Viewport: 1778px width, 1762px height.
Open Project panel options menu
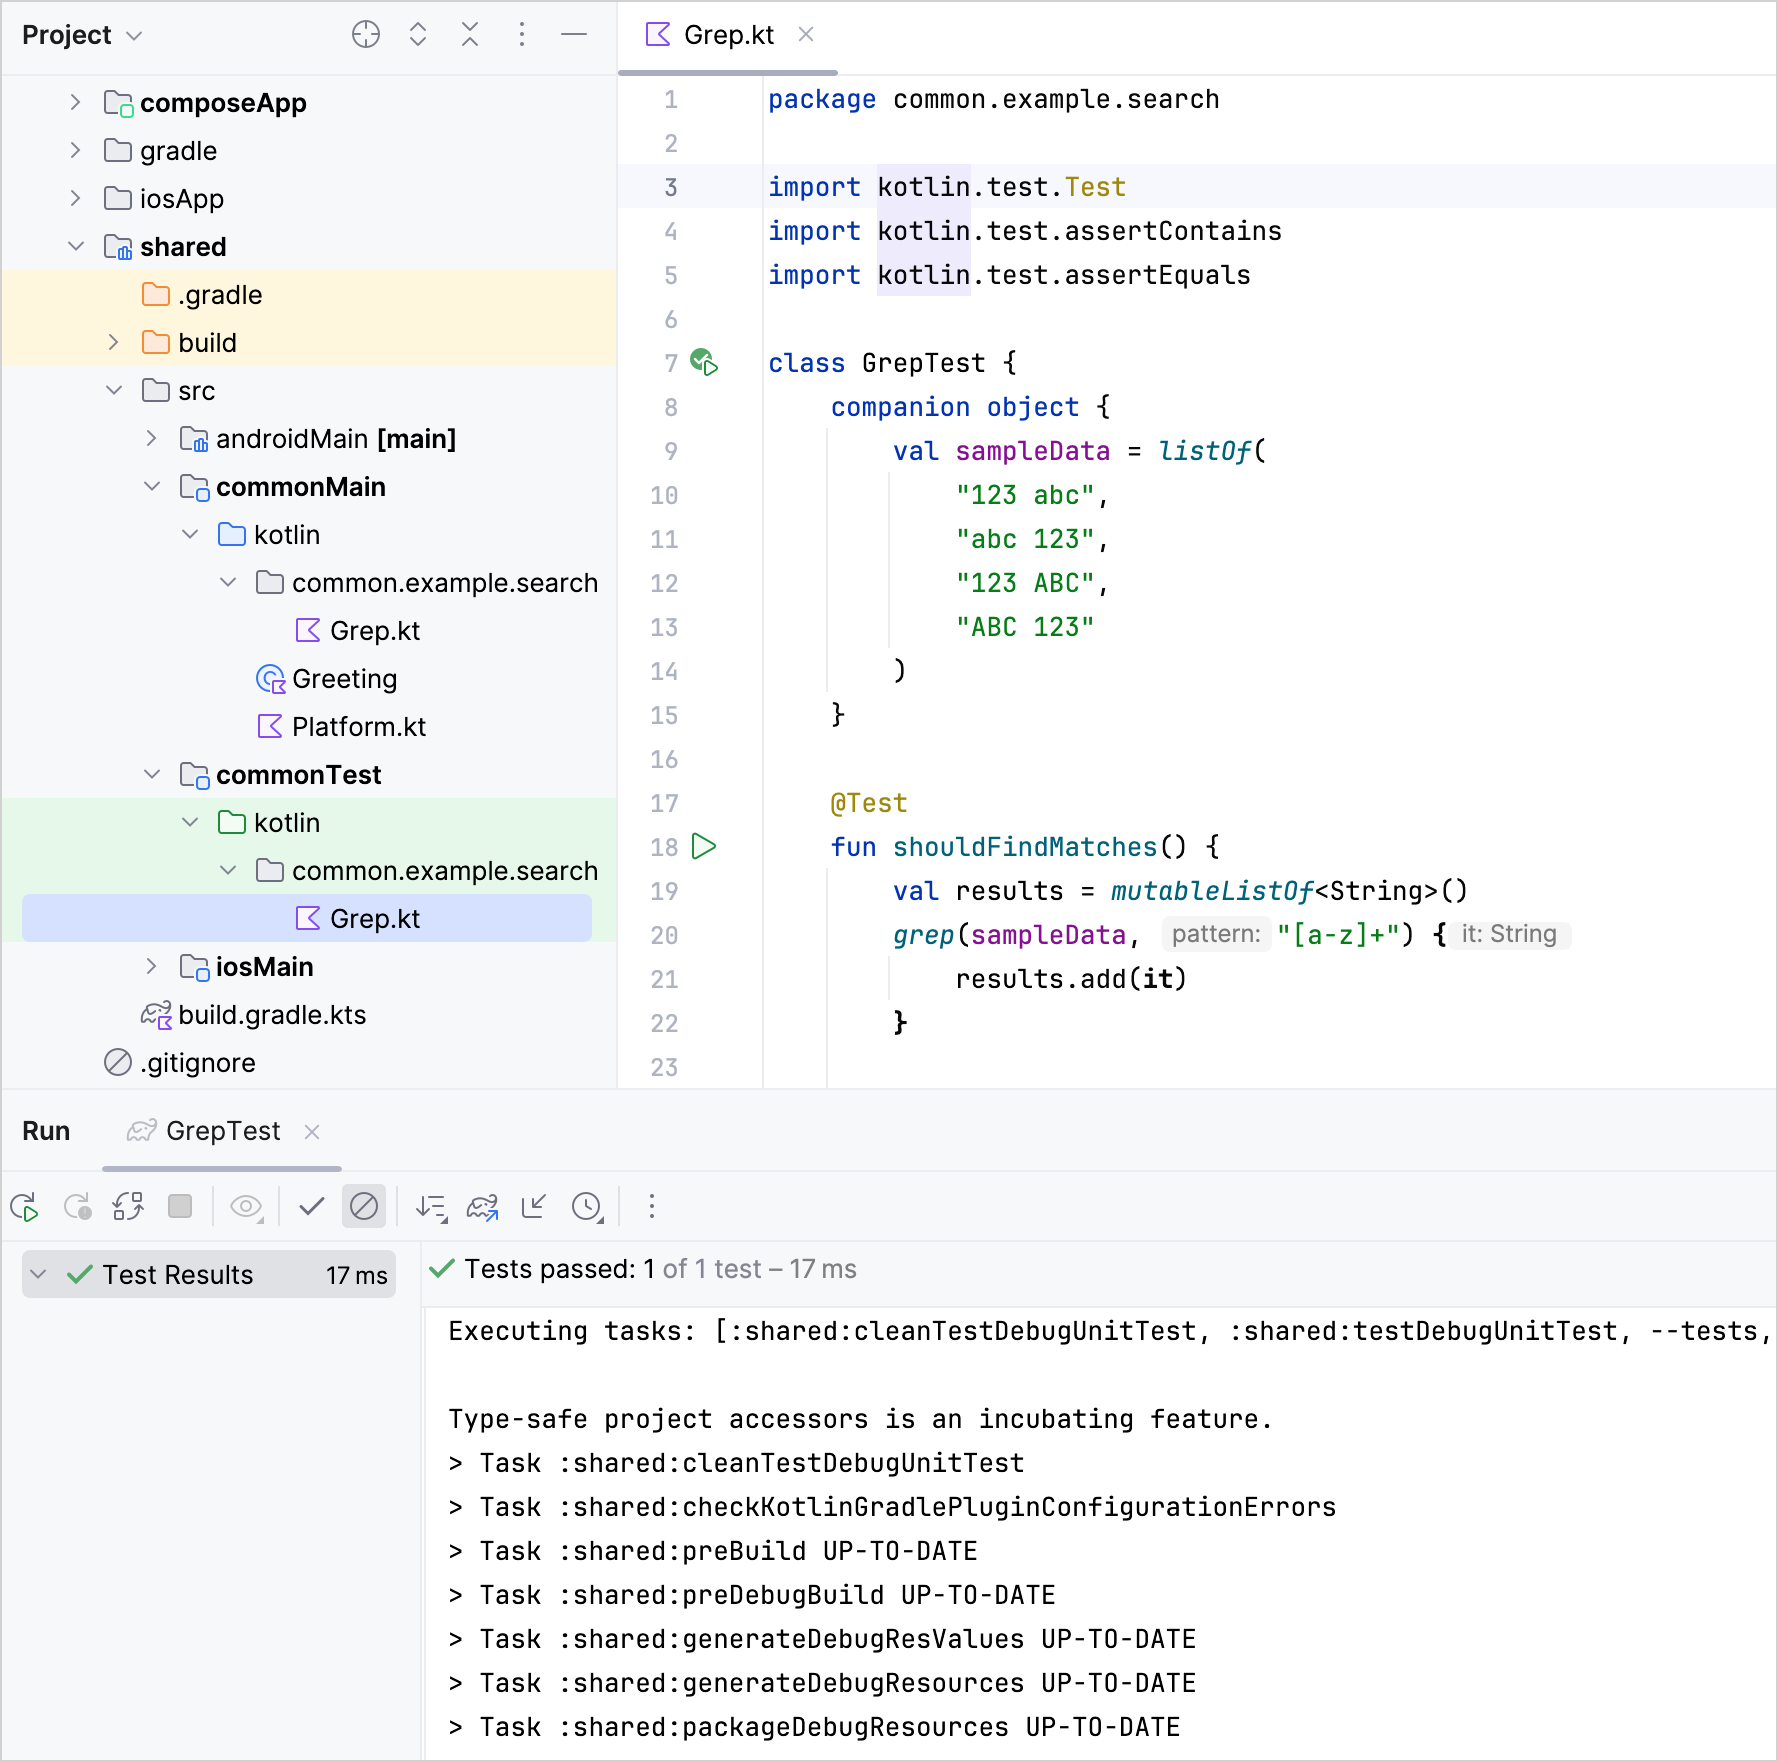click(522, 34)
